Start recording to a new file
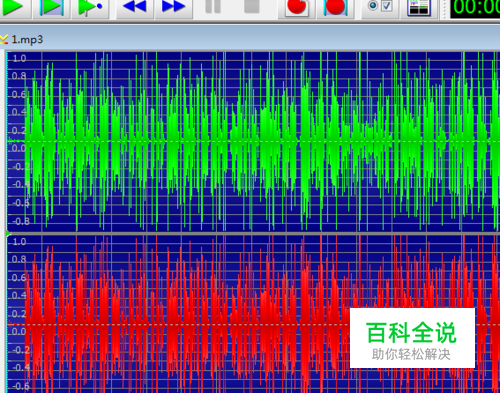Image resolution: width=500 pixels, height=393 pixels. coord(296,7)
